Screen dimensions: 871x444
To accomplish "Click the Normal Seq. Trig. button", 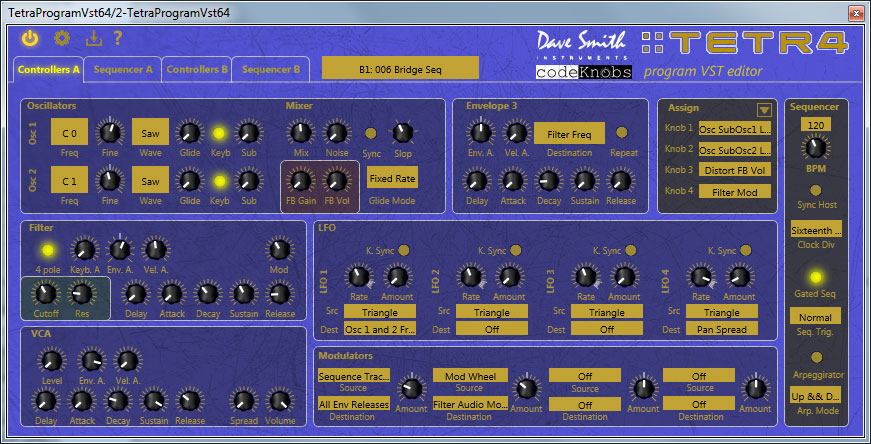I will (x=815, y=317).
